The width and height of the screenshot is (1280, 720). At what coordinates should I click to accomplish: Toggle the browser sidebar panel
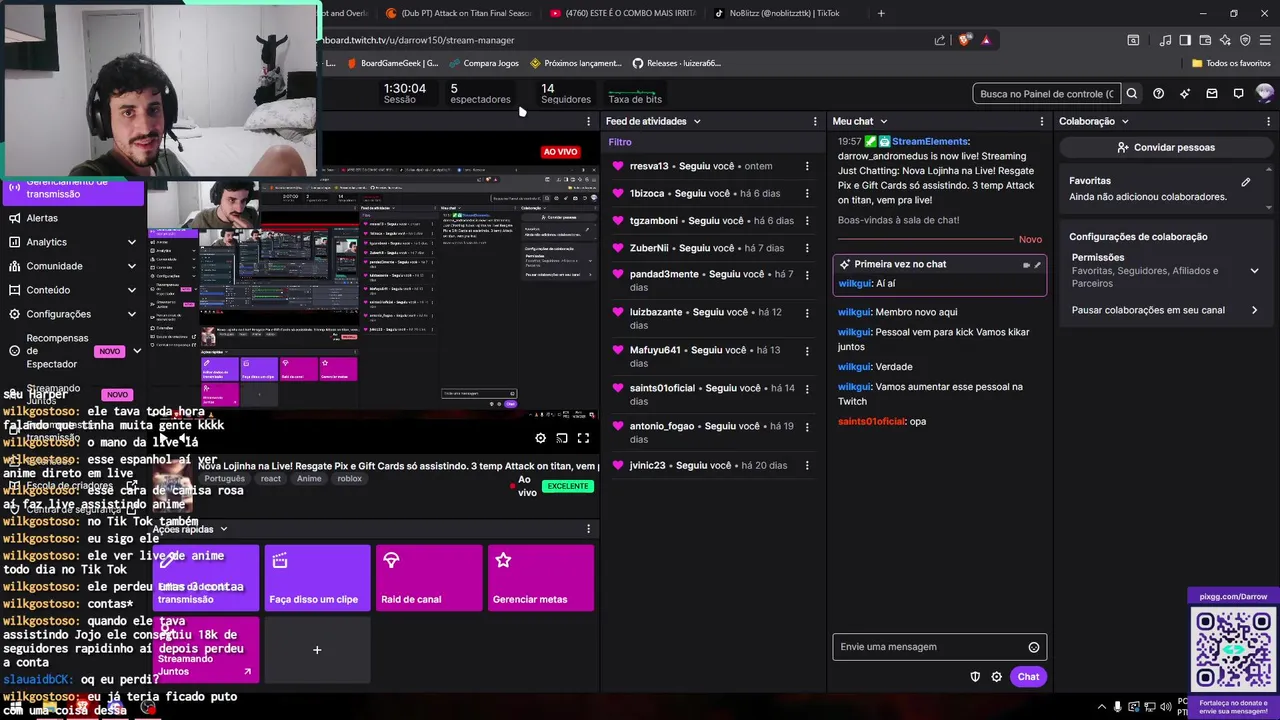coord(1185,40)
